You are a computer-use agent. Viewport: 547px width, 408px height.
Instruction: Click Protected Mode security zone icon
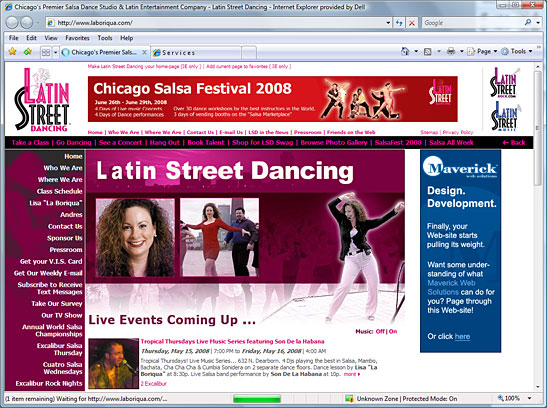click(349, 398)
